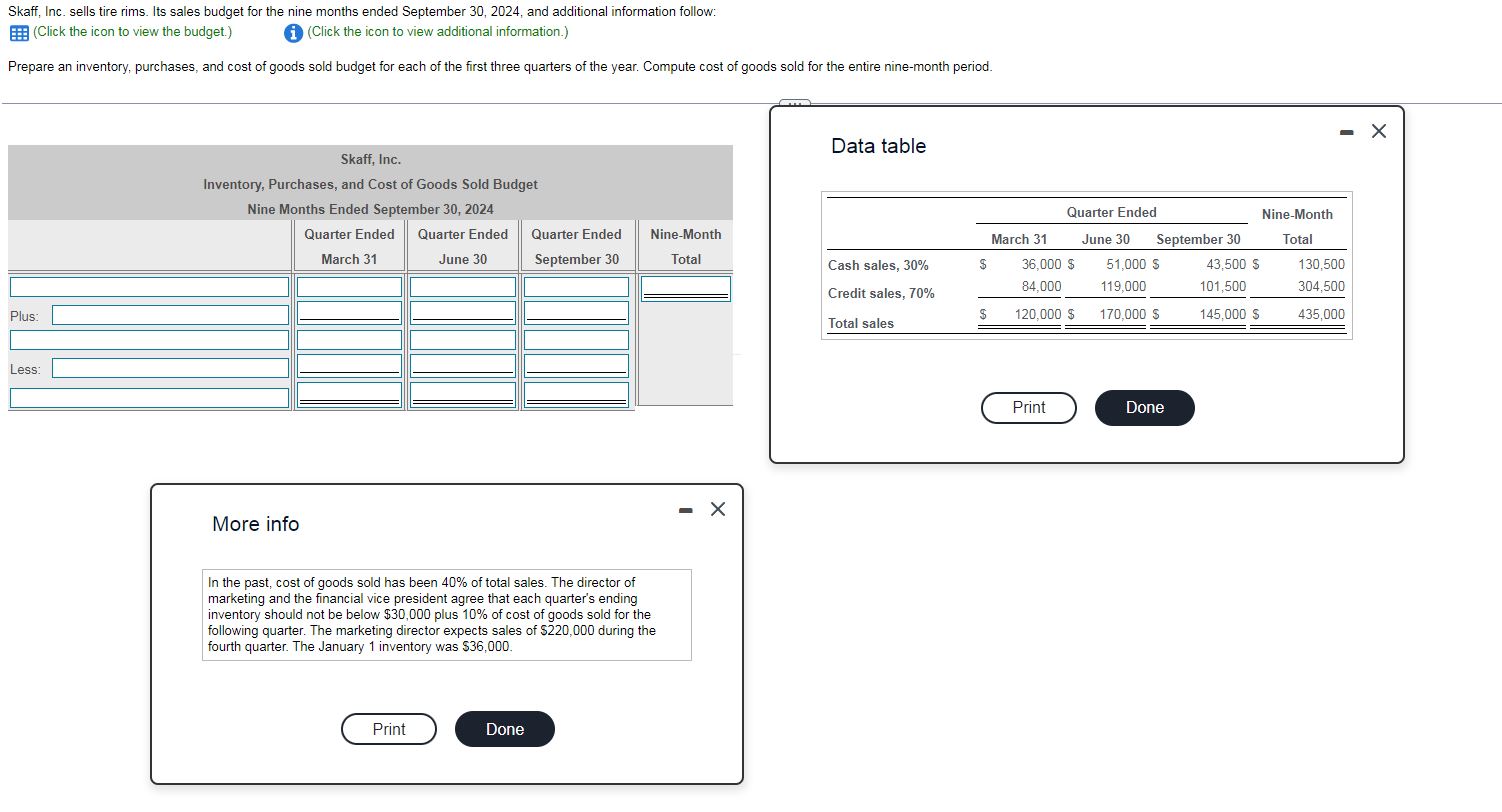
Task: Select the bottom row March 31 amount field
Action: (x=349, y=394)
